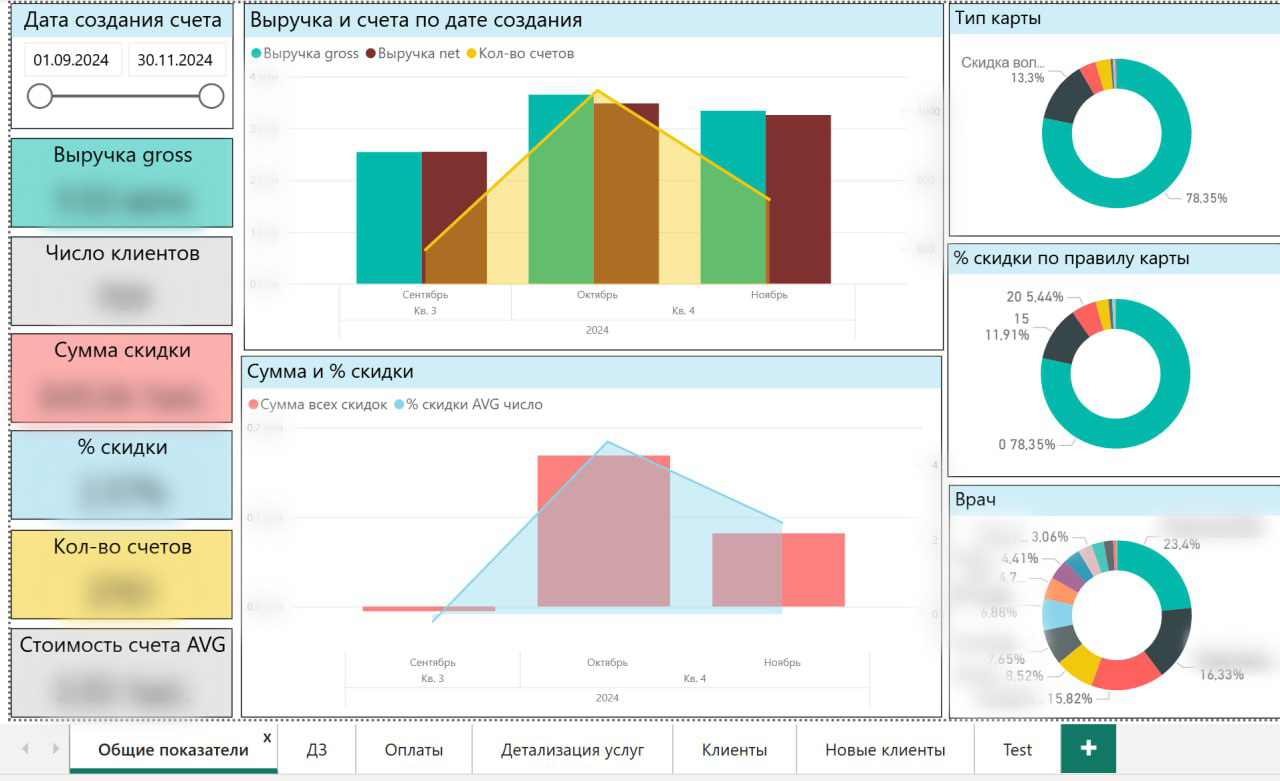Click the right handle of date slider
1280x781 pixels.
(x=211, y=96)
